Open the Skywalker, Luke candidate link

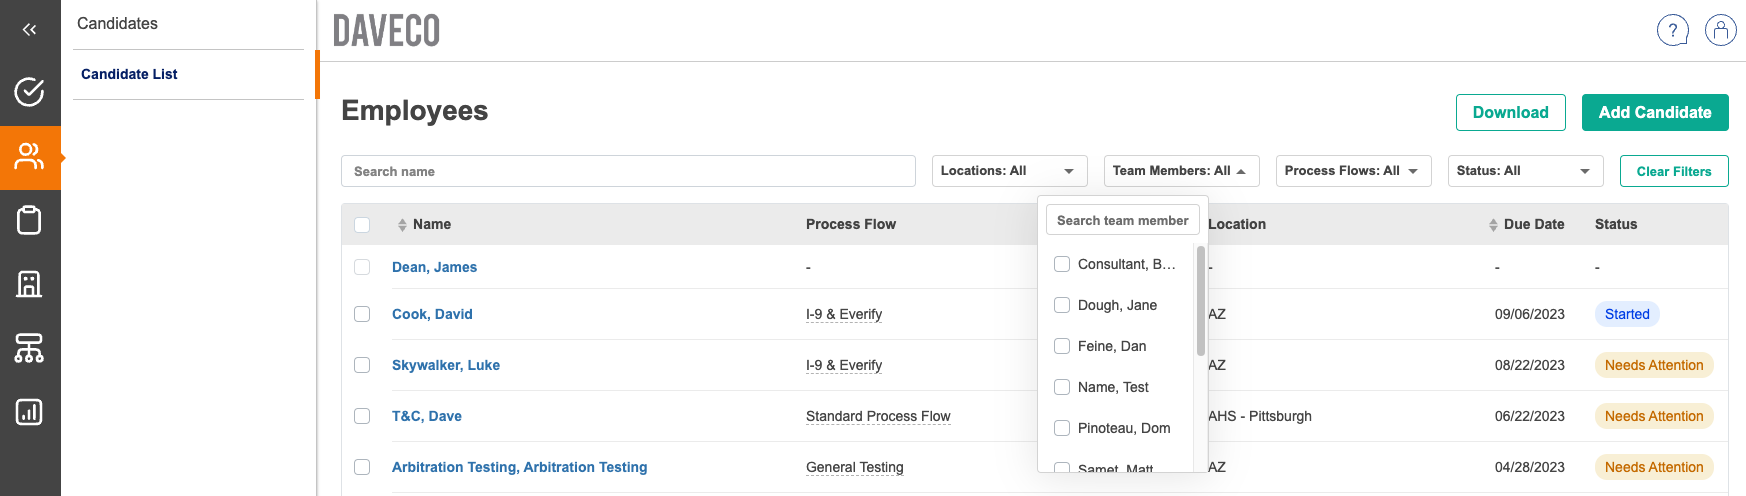click(x=445, y=365)
